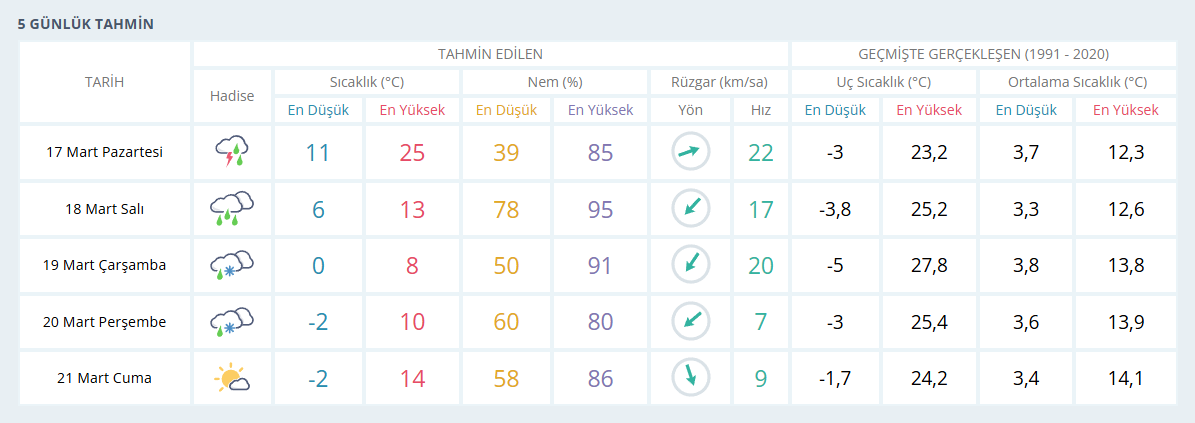
Task: Click wind direction compass for 17 Mart
Action: click(690, 152)
